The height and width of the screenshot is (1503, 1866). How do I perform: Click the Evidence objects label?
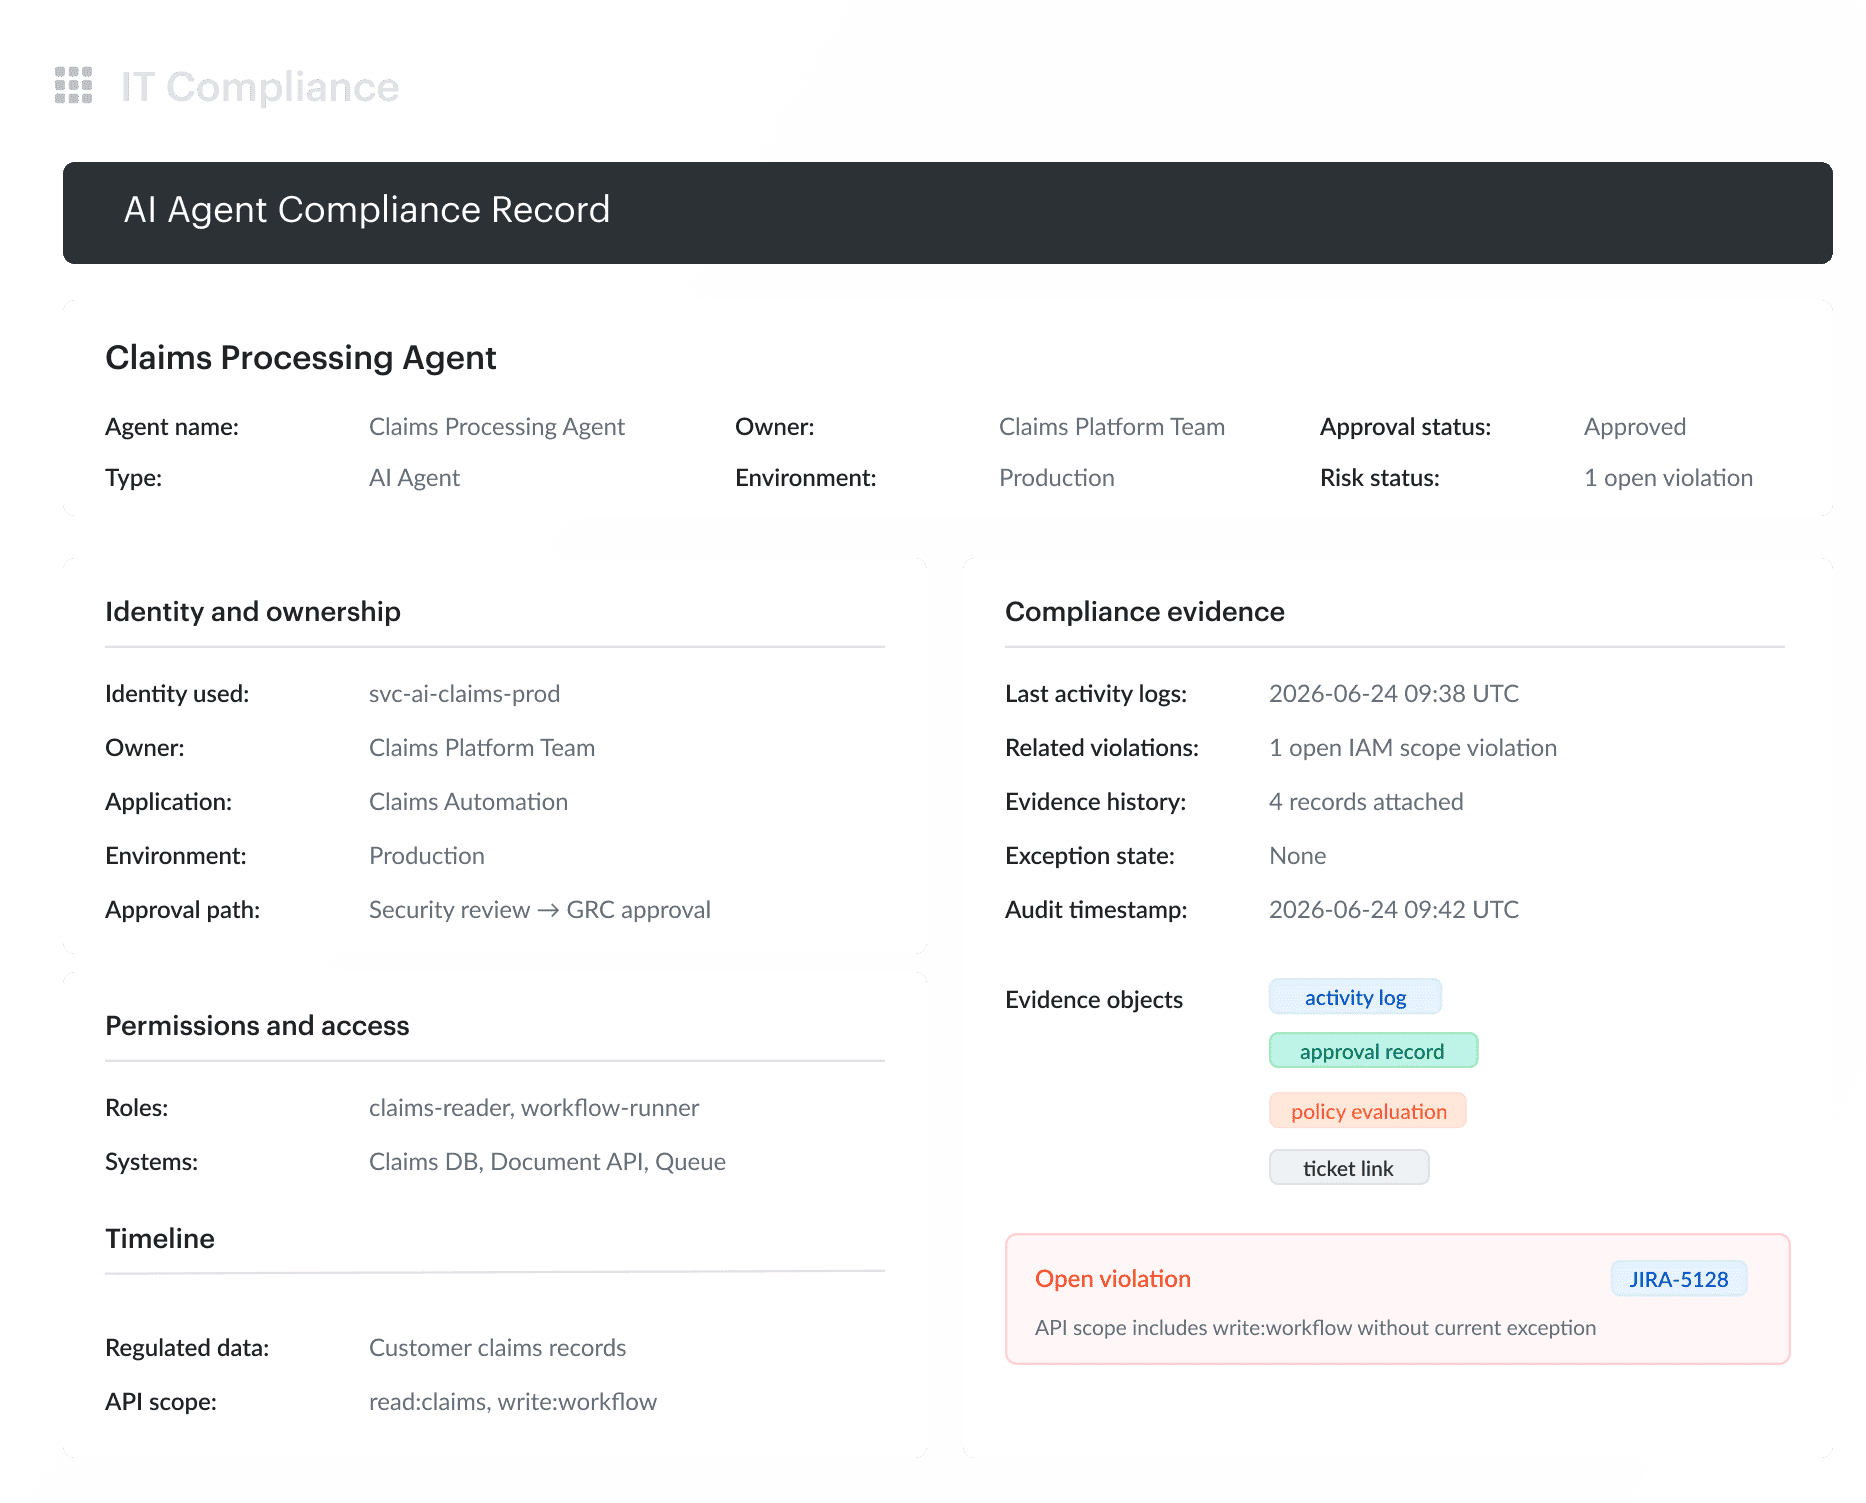pos(1094,1000)
